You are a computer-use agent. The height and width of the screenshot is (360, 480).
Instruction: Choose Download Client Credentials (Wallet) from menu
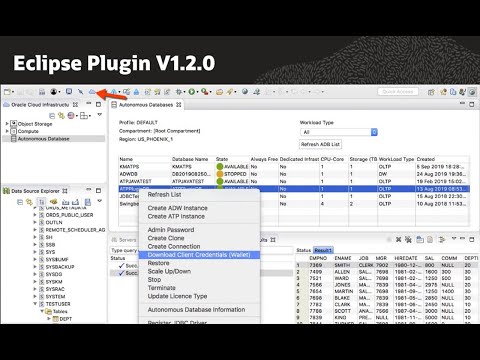[x=199, y=255]
